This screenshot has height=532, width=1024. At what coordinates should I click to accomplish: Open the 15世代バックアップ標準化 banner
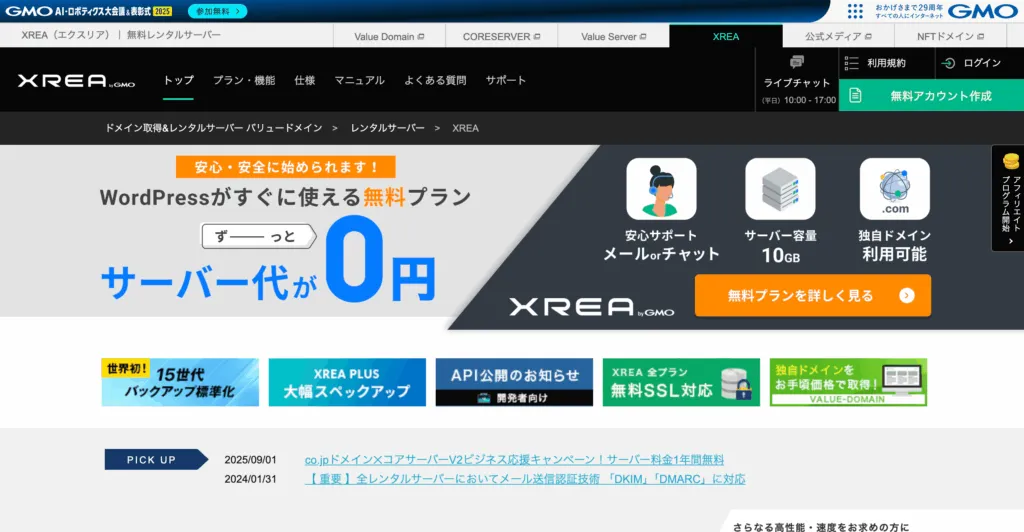click(x=180, y=382)
